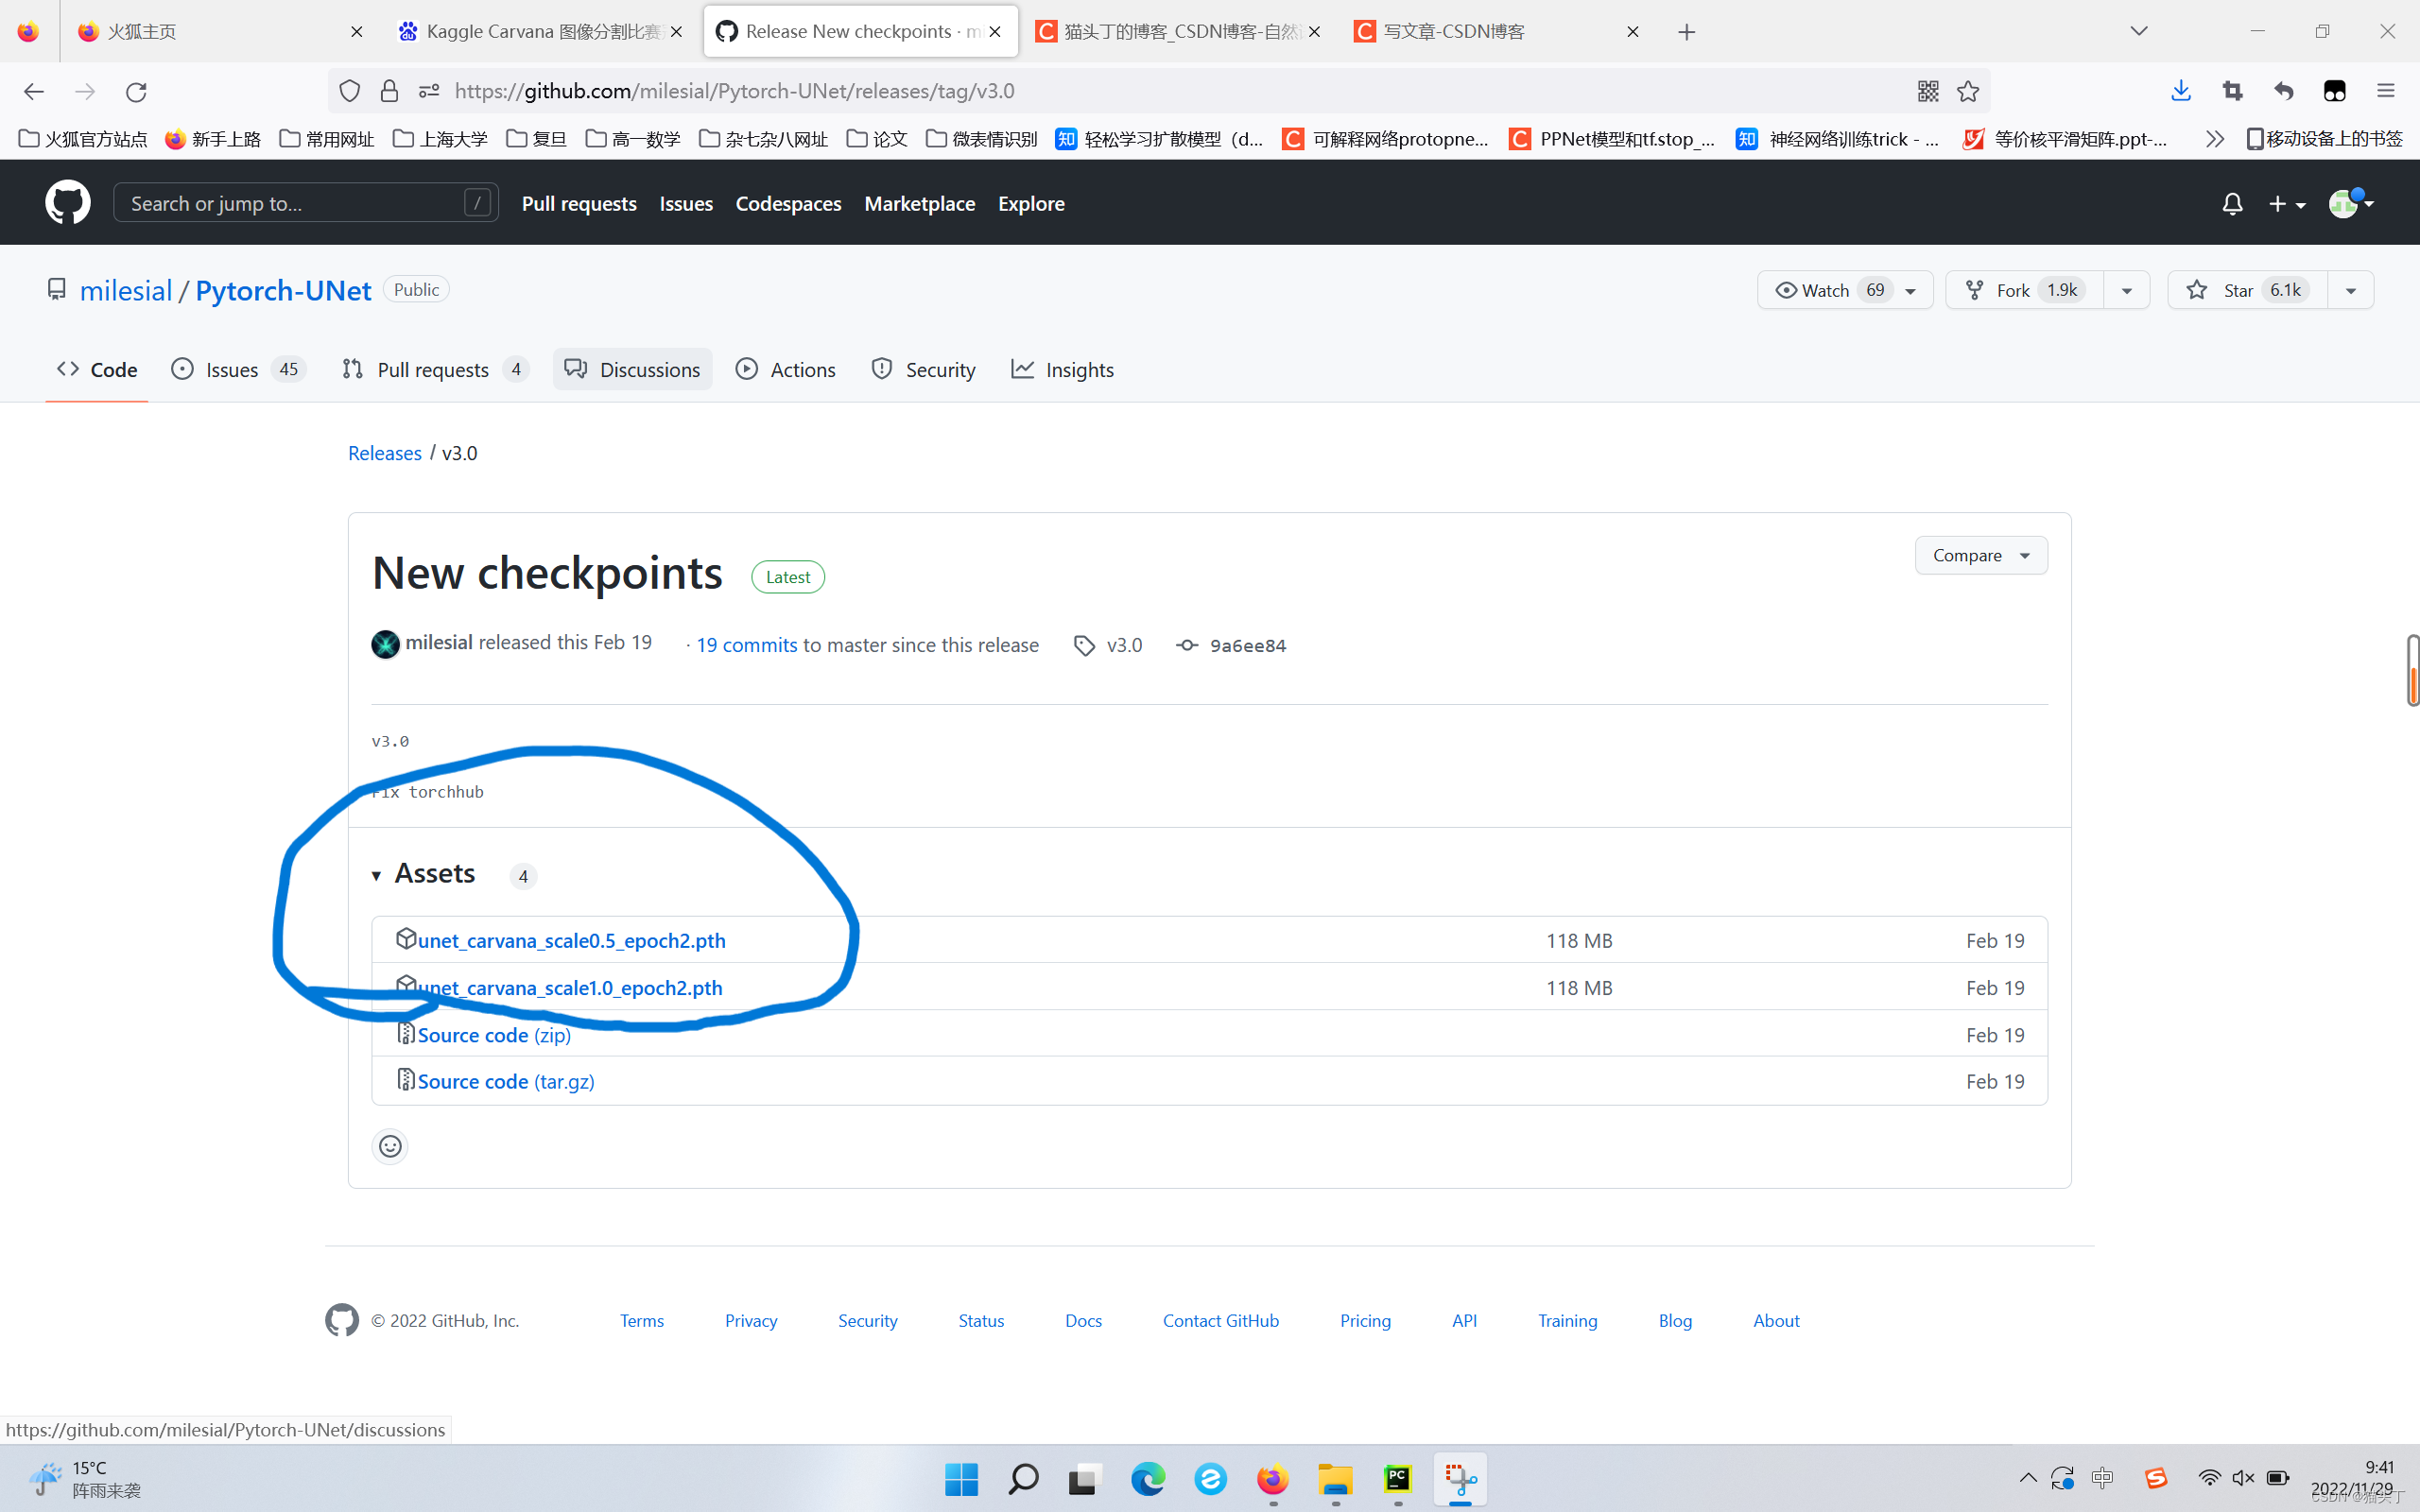This screenshot has height=1512, width=2420.
Task: Expand the Star count dropdown arrow
Action: (x=2350, y=289)
